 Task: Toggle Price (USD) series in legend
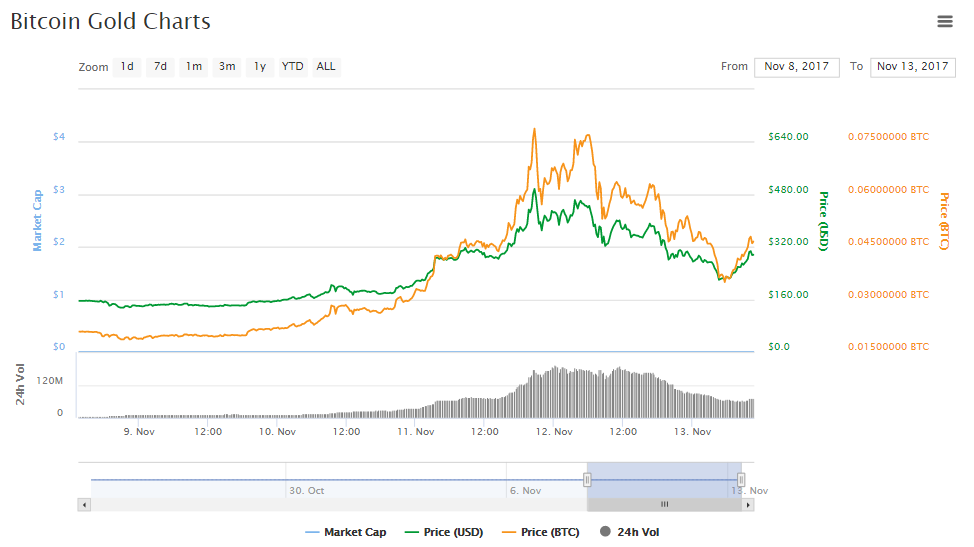click(x=444, y=532)
